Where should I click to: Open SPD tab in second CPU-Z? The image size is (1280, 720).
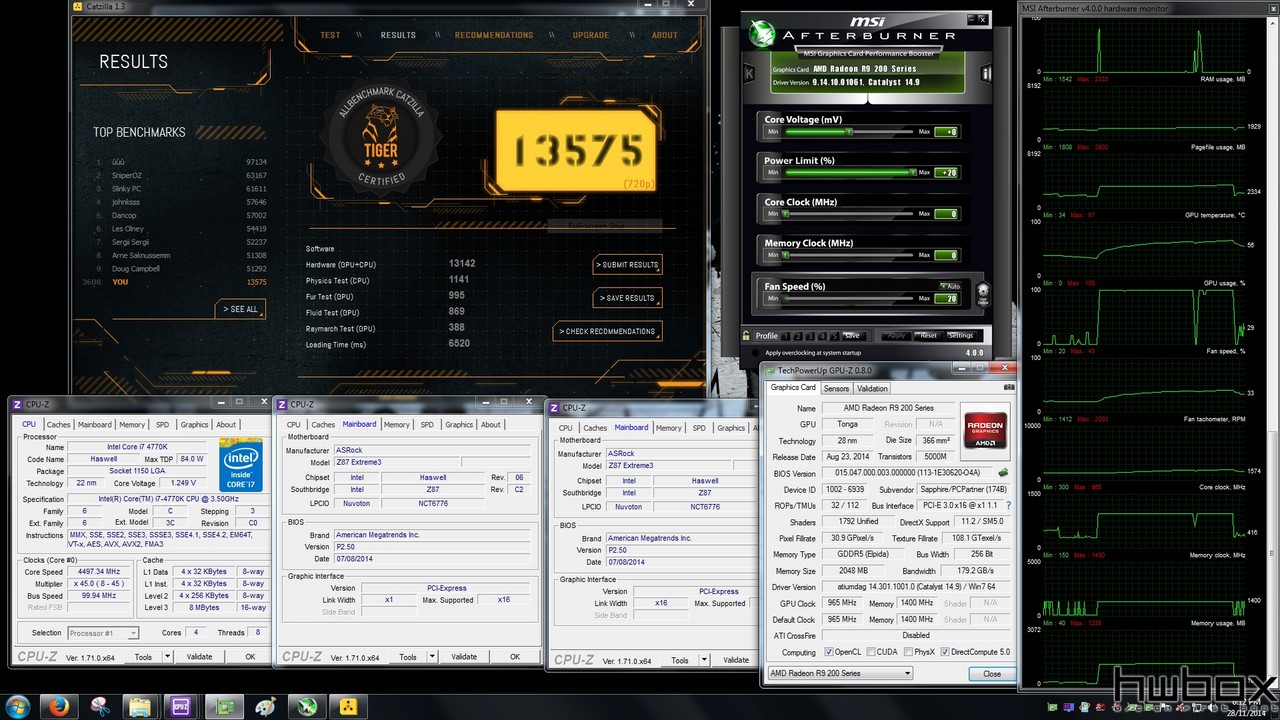coord(427,425)
